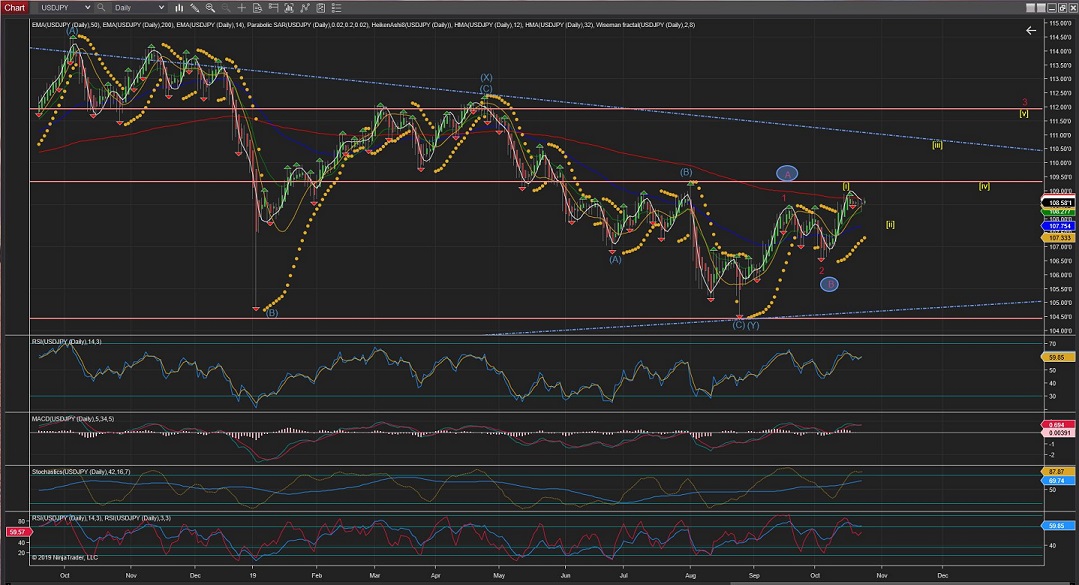Click the first grey link square button
1079x585 pixels.
1030,8
